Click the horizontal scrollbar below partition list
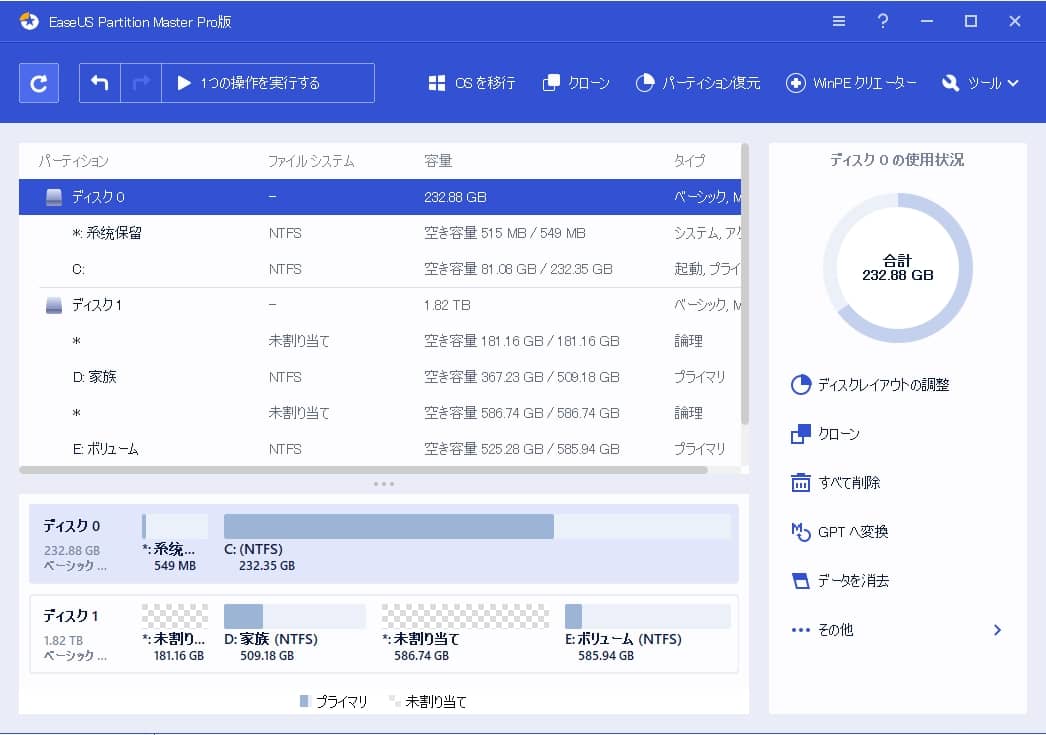The image size is (1046, 735). (x=364, y=470)
